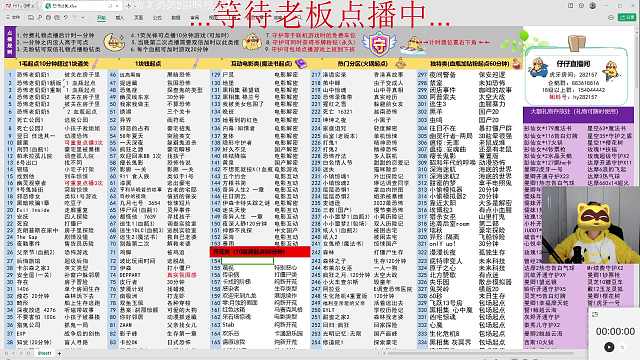Select cell 失乐园 at row 326
Screen dimensions: 640x360
click(x=439, y=282)
